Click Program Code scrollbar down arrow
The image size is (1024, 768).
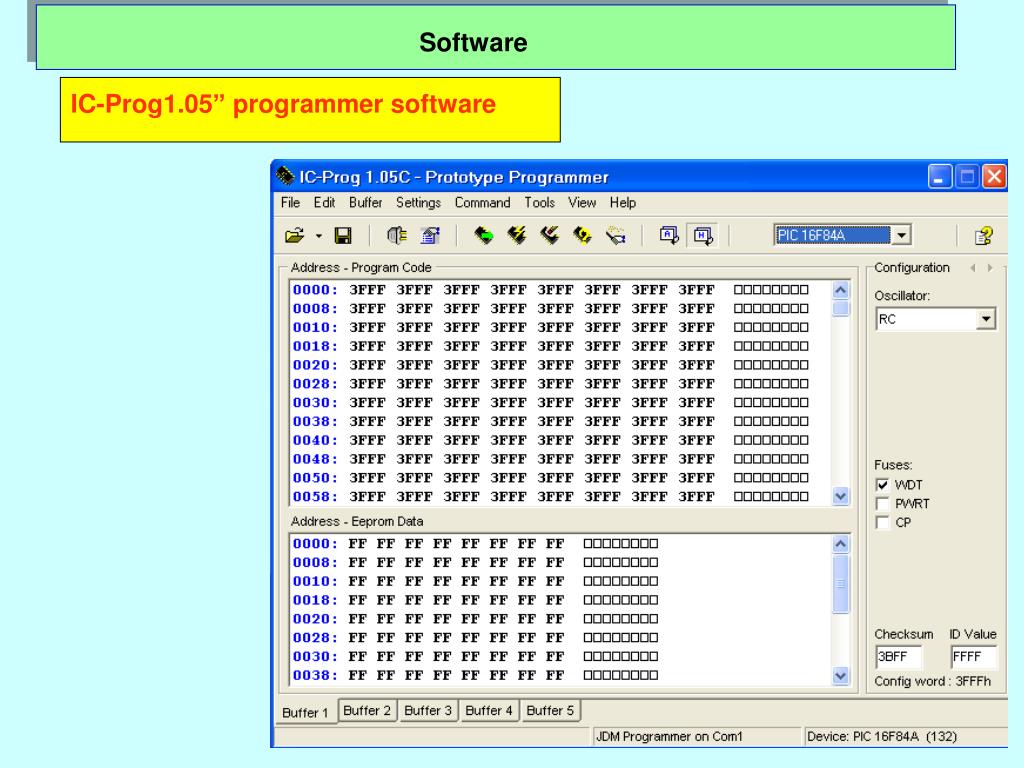841,496
